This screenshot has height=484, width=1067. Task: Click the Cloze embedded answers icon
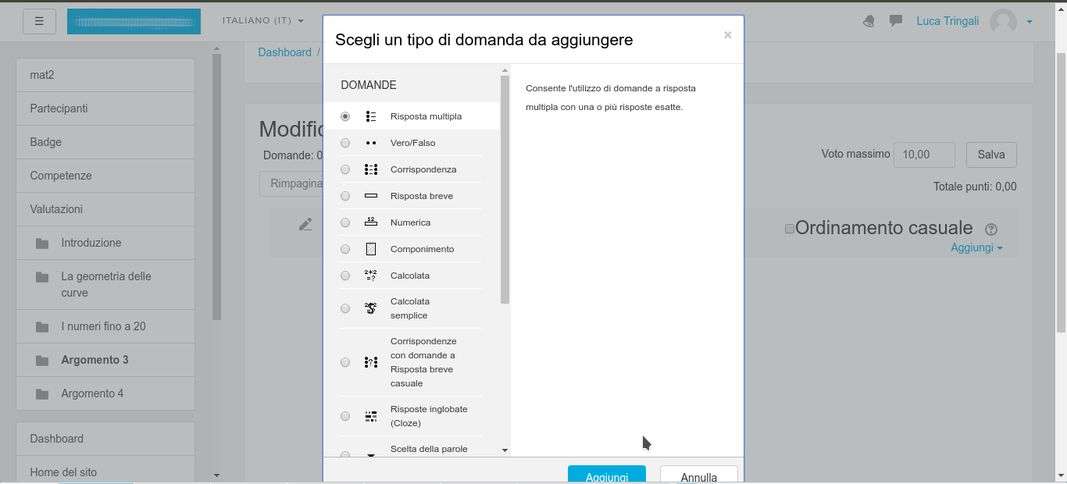[x=371, y=416]
